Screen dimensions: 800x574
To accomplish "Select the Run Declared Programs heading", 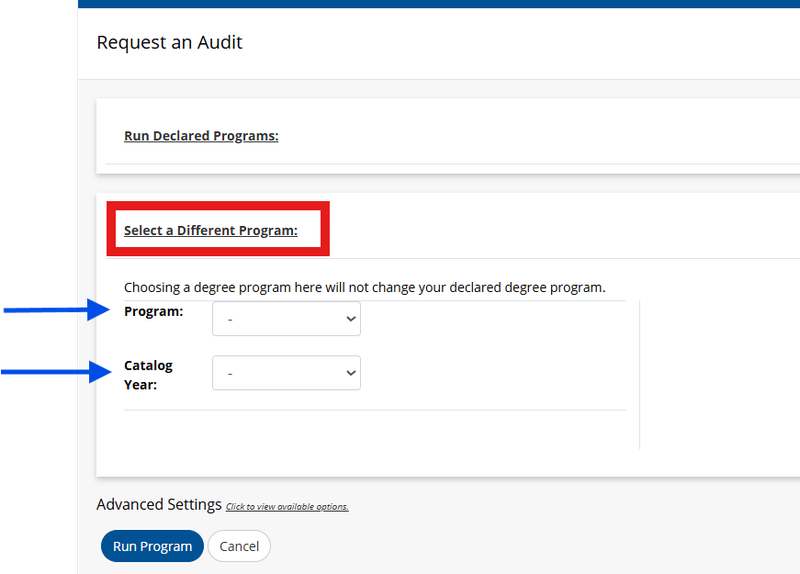I will click(x=201, y=136).
